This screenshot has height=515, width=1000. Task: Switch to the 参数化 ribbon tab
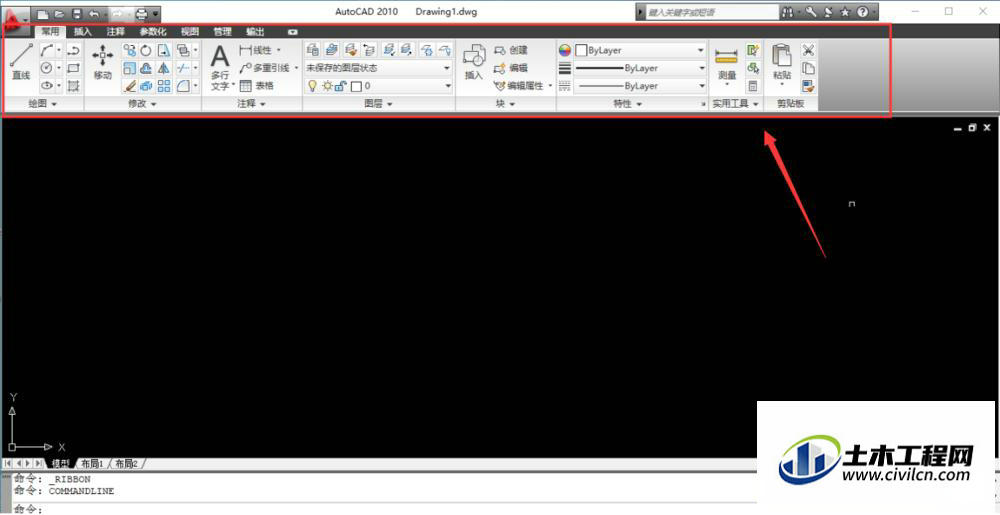[x=153, y=31]
